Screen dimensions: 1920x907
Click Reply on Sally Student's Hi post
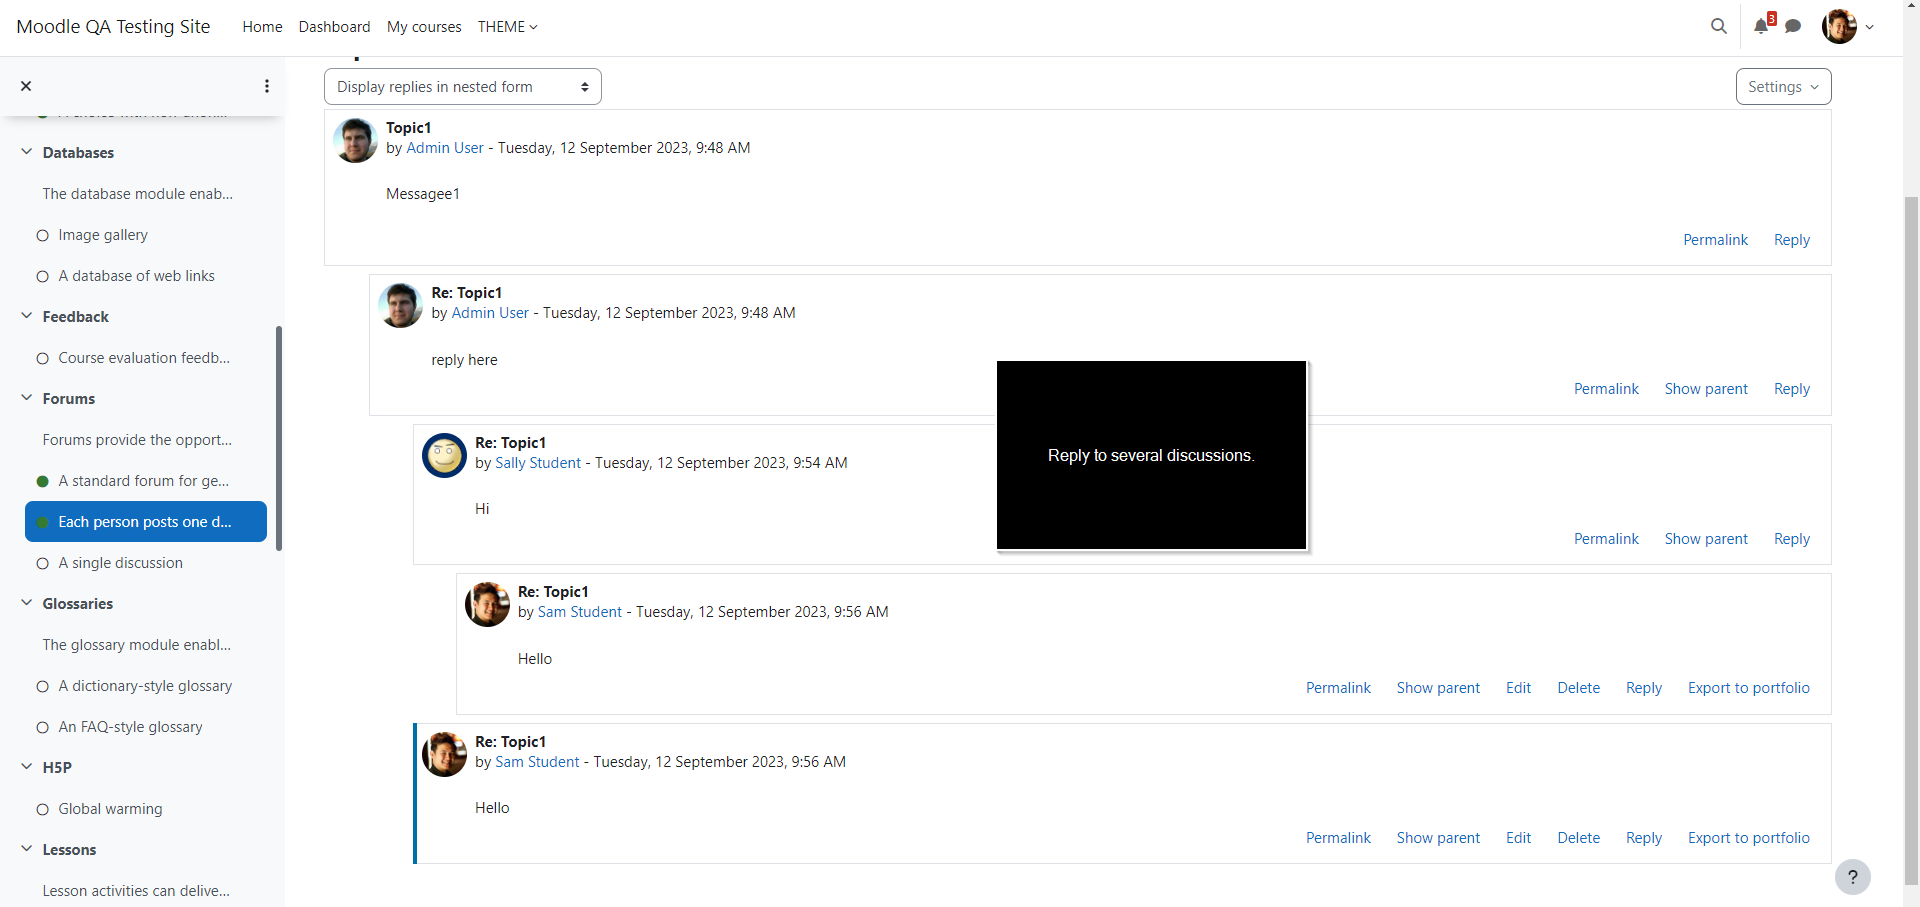pos(1792,539)
